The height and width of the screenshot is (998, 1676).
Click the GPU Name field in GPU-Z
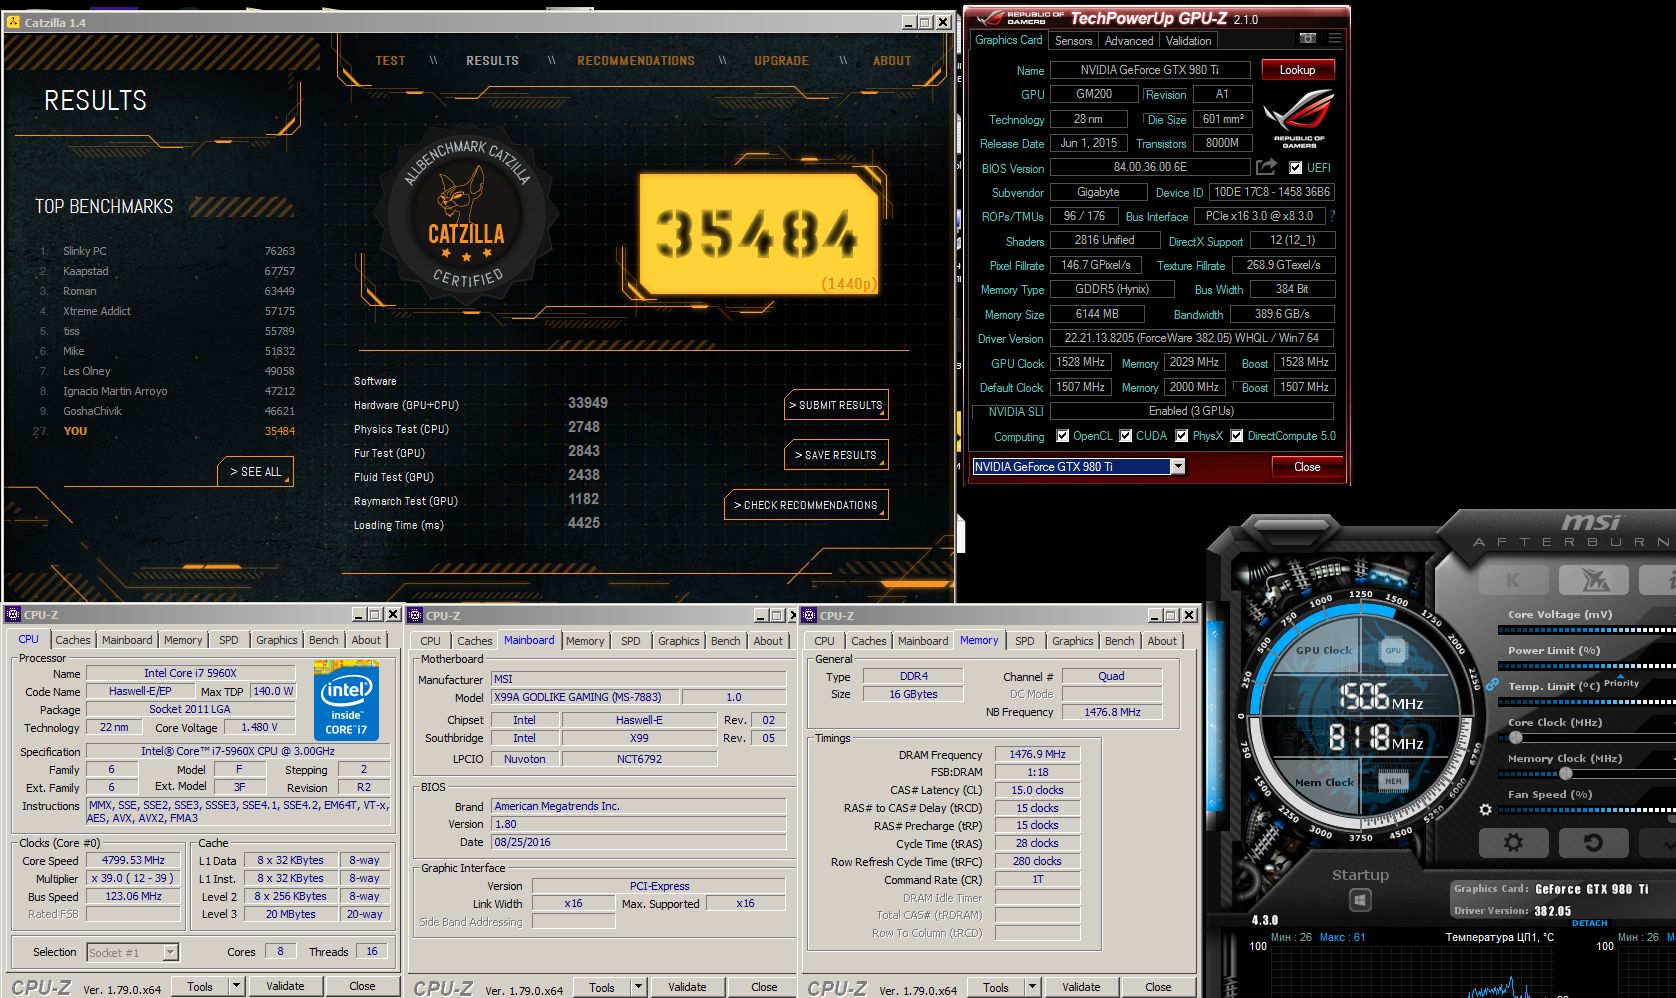pos(1150,70)
